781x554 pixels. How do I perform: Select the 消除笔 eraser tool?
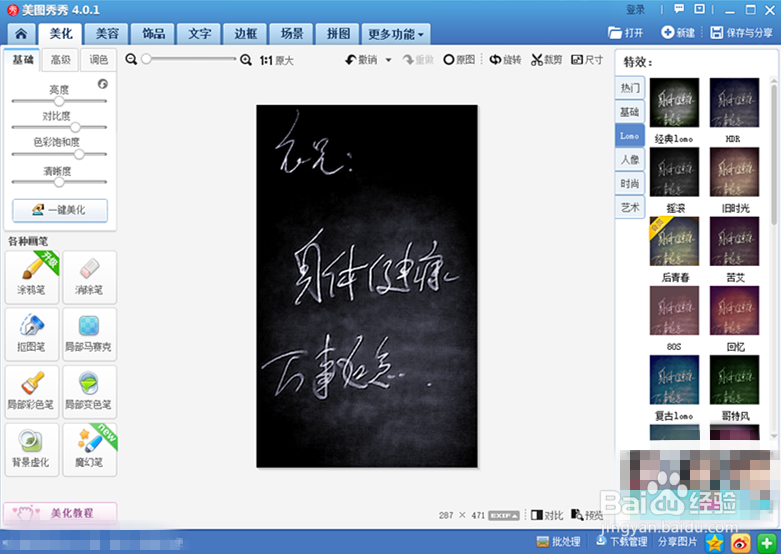[90, 277]
